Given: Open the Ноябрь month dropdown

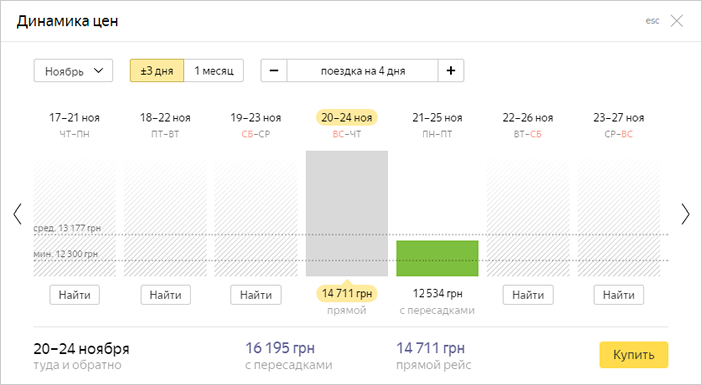Looking at the screenshot, I should pos(73,71).
